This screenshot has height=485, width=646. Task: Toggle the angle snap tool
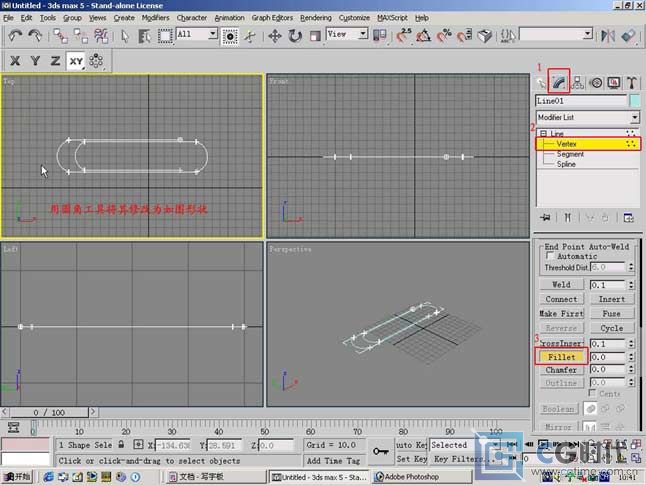click(x=423, y=36)
